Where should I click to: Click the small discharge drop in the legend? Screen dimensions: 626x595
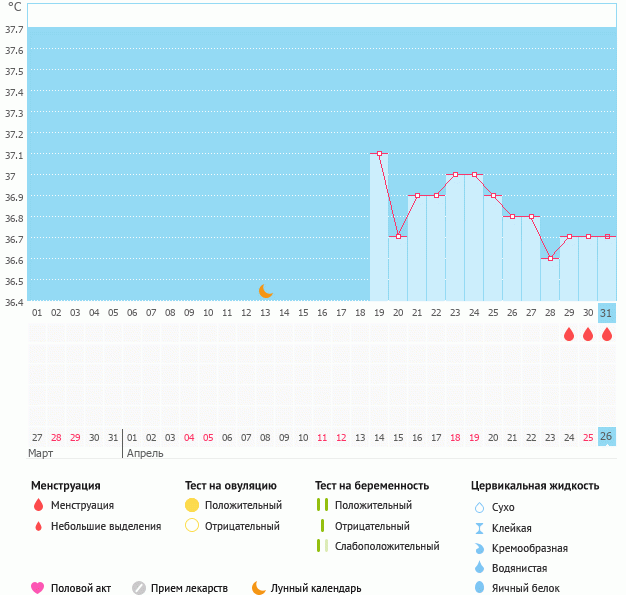click(x=38, y=527)
